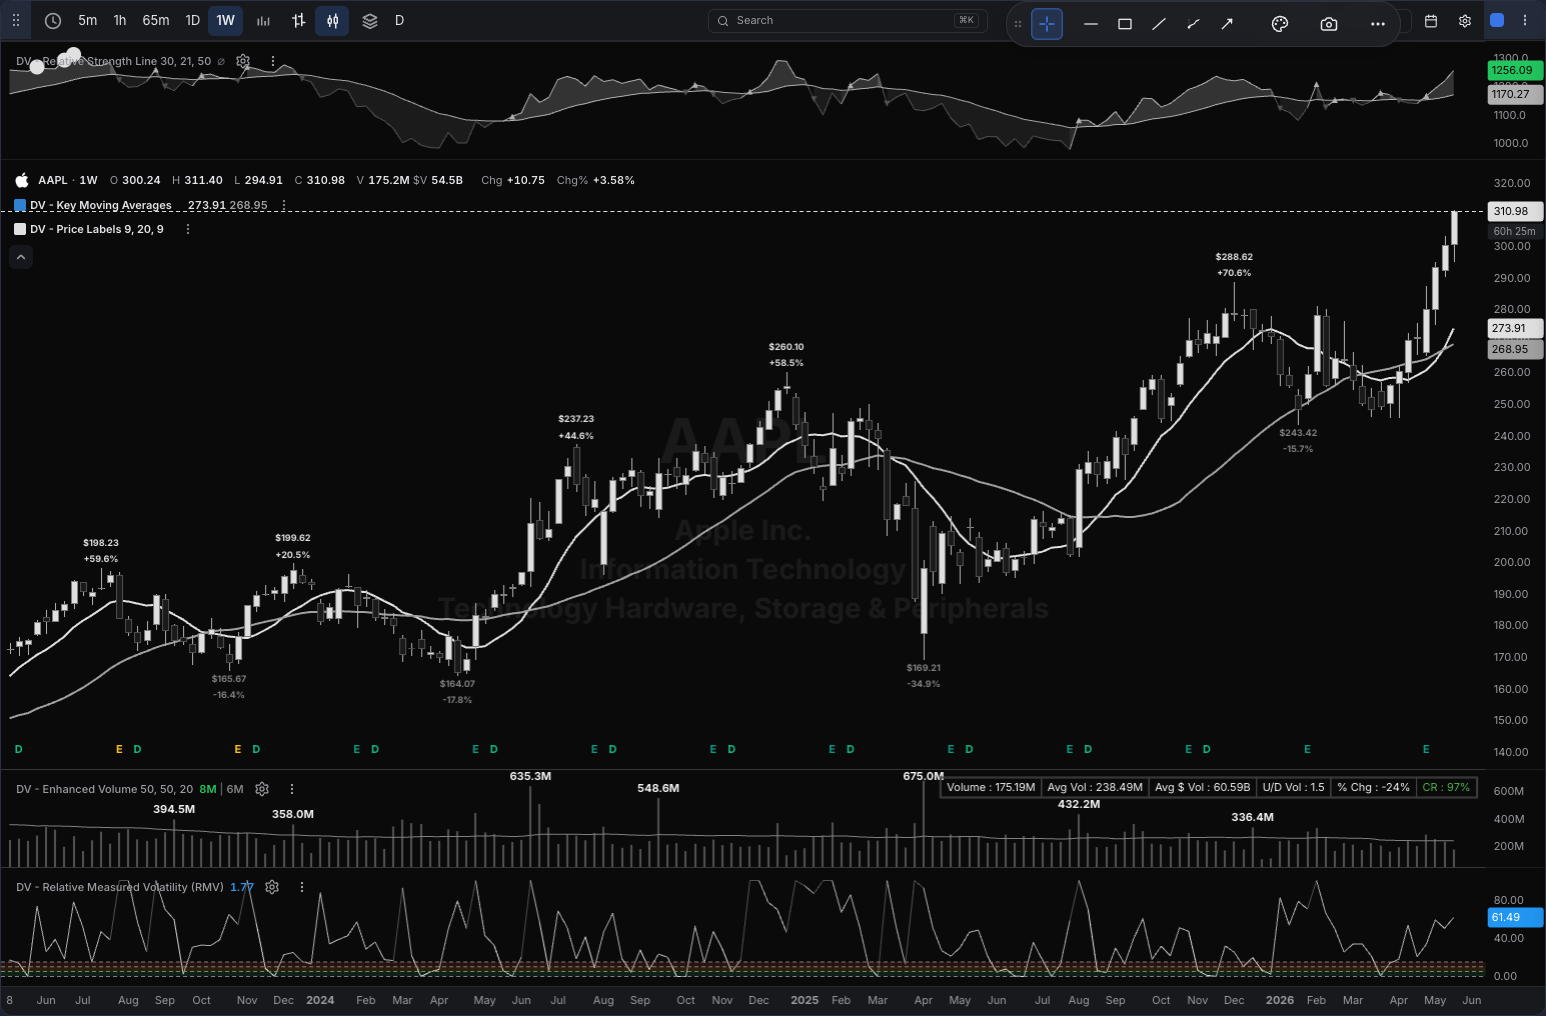Focus the Search input field

pos(848,20)
